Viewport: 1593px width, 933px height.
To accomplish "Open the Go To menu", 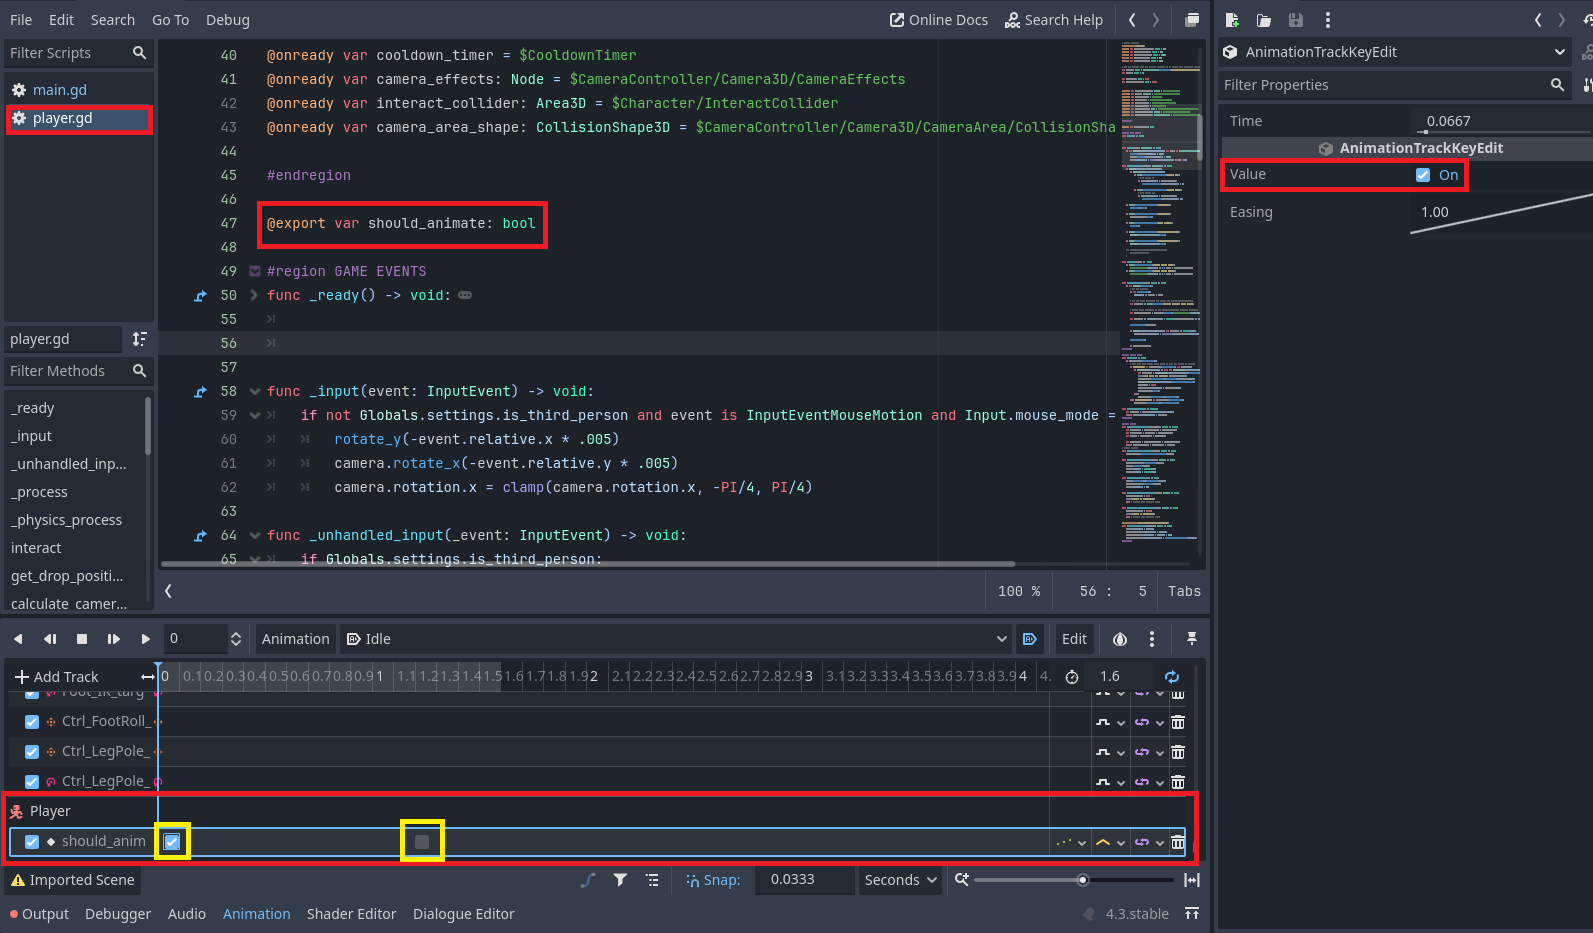I will click(x=170, y=20).
